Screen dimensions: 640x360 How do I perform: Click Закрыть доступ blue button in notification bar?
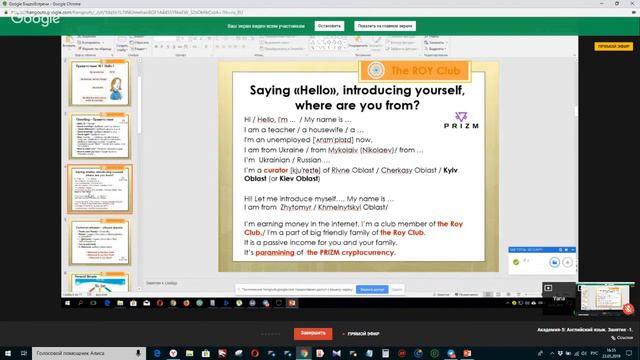point(372,289)
